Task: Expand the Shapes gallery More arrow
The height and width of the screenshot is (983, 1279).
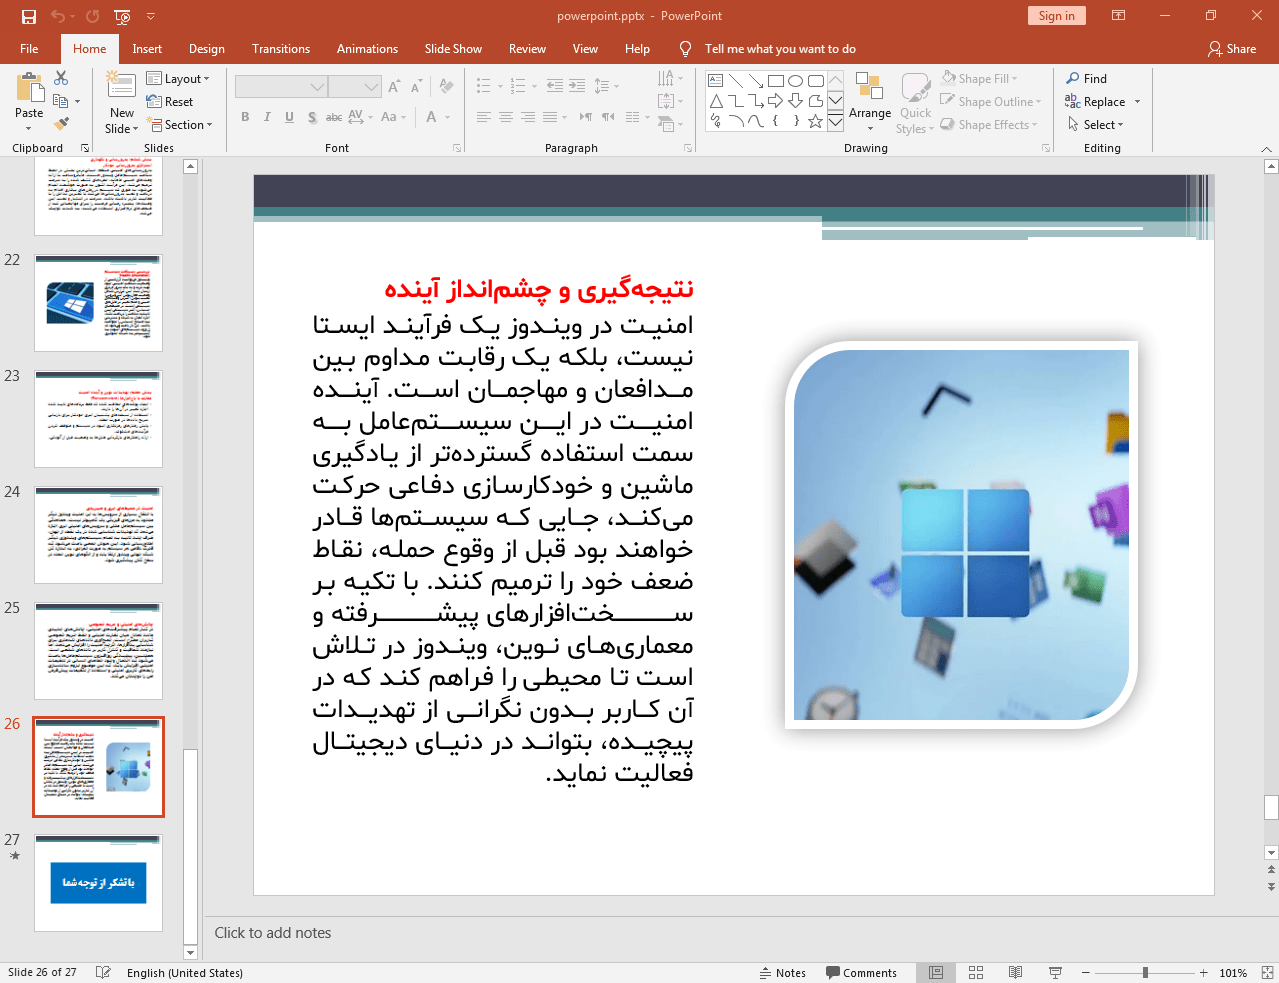Action: [835, 121]
